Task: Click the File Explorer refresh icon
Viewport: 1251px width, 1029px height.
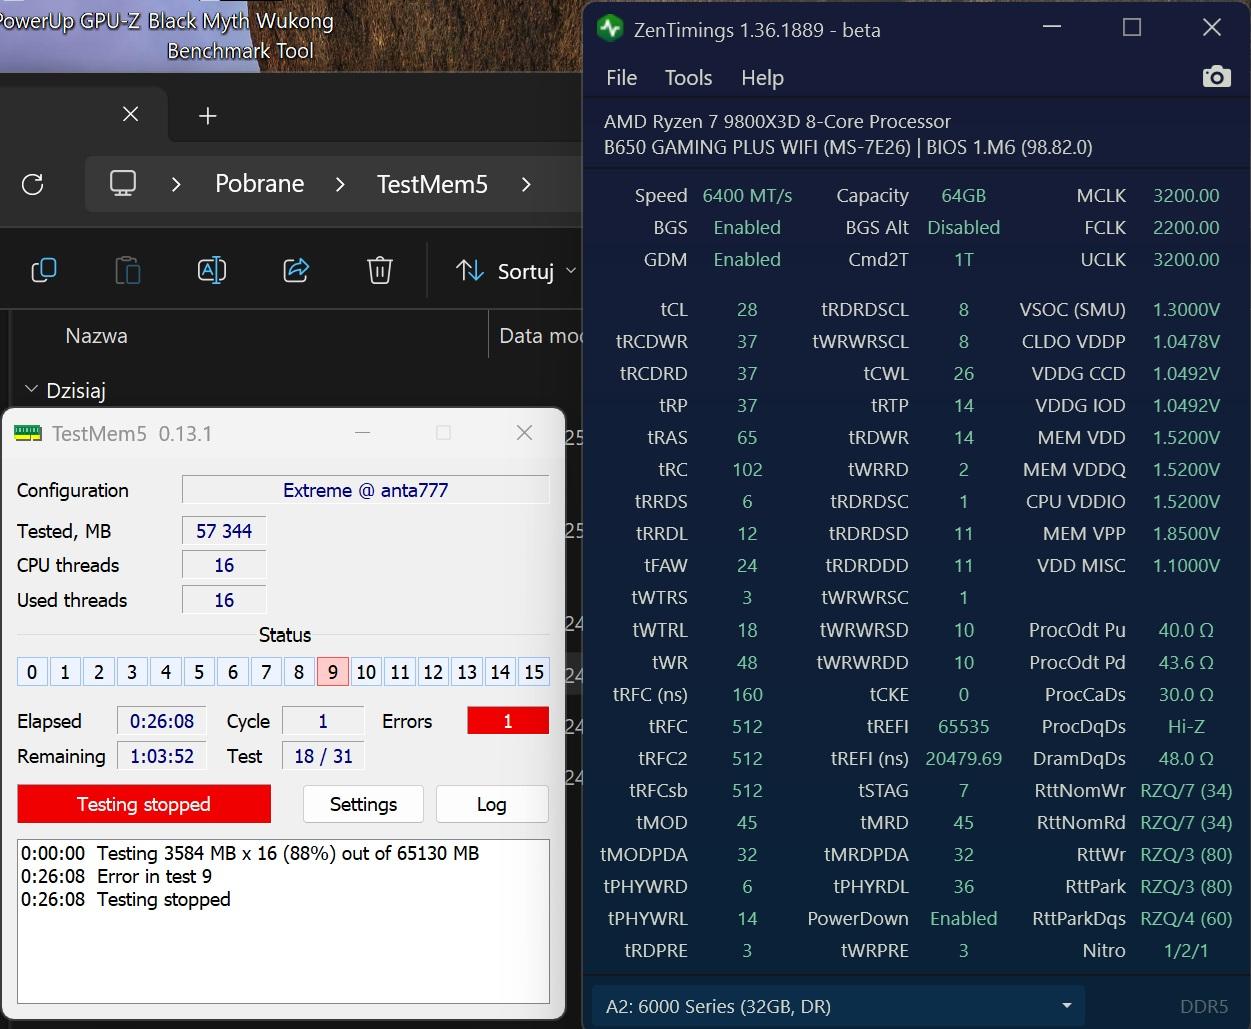Action: (33, 184)
